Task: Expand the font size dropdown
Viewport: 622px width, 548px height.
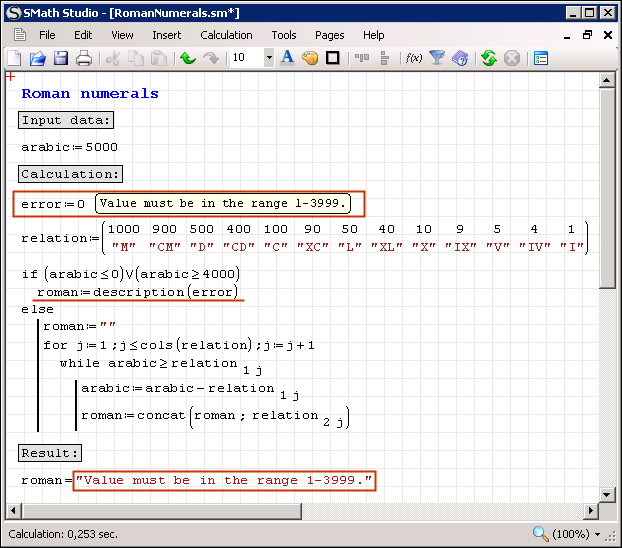Action: click(269, 58)
